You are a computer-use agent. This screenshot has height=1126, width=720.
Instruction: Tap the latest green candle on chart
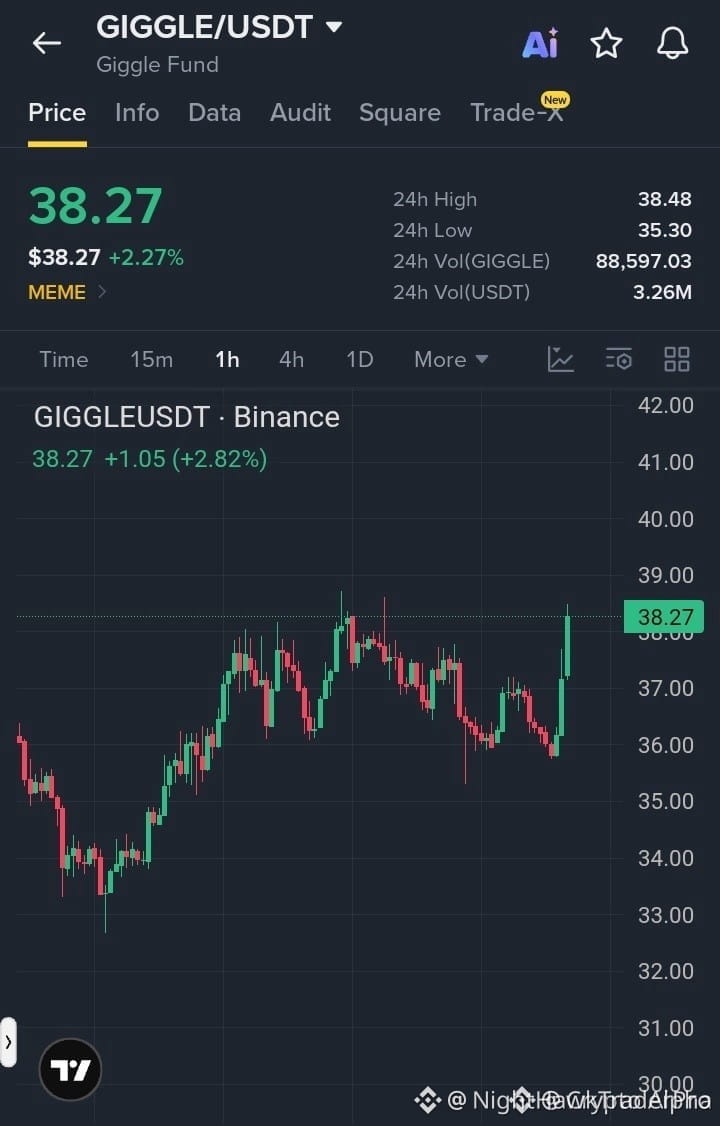coord(567,643)
